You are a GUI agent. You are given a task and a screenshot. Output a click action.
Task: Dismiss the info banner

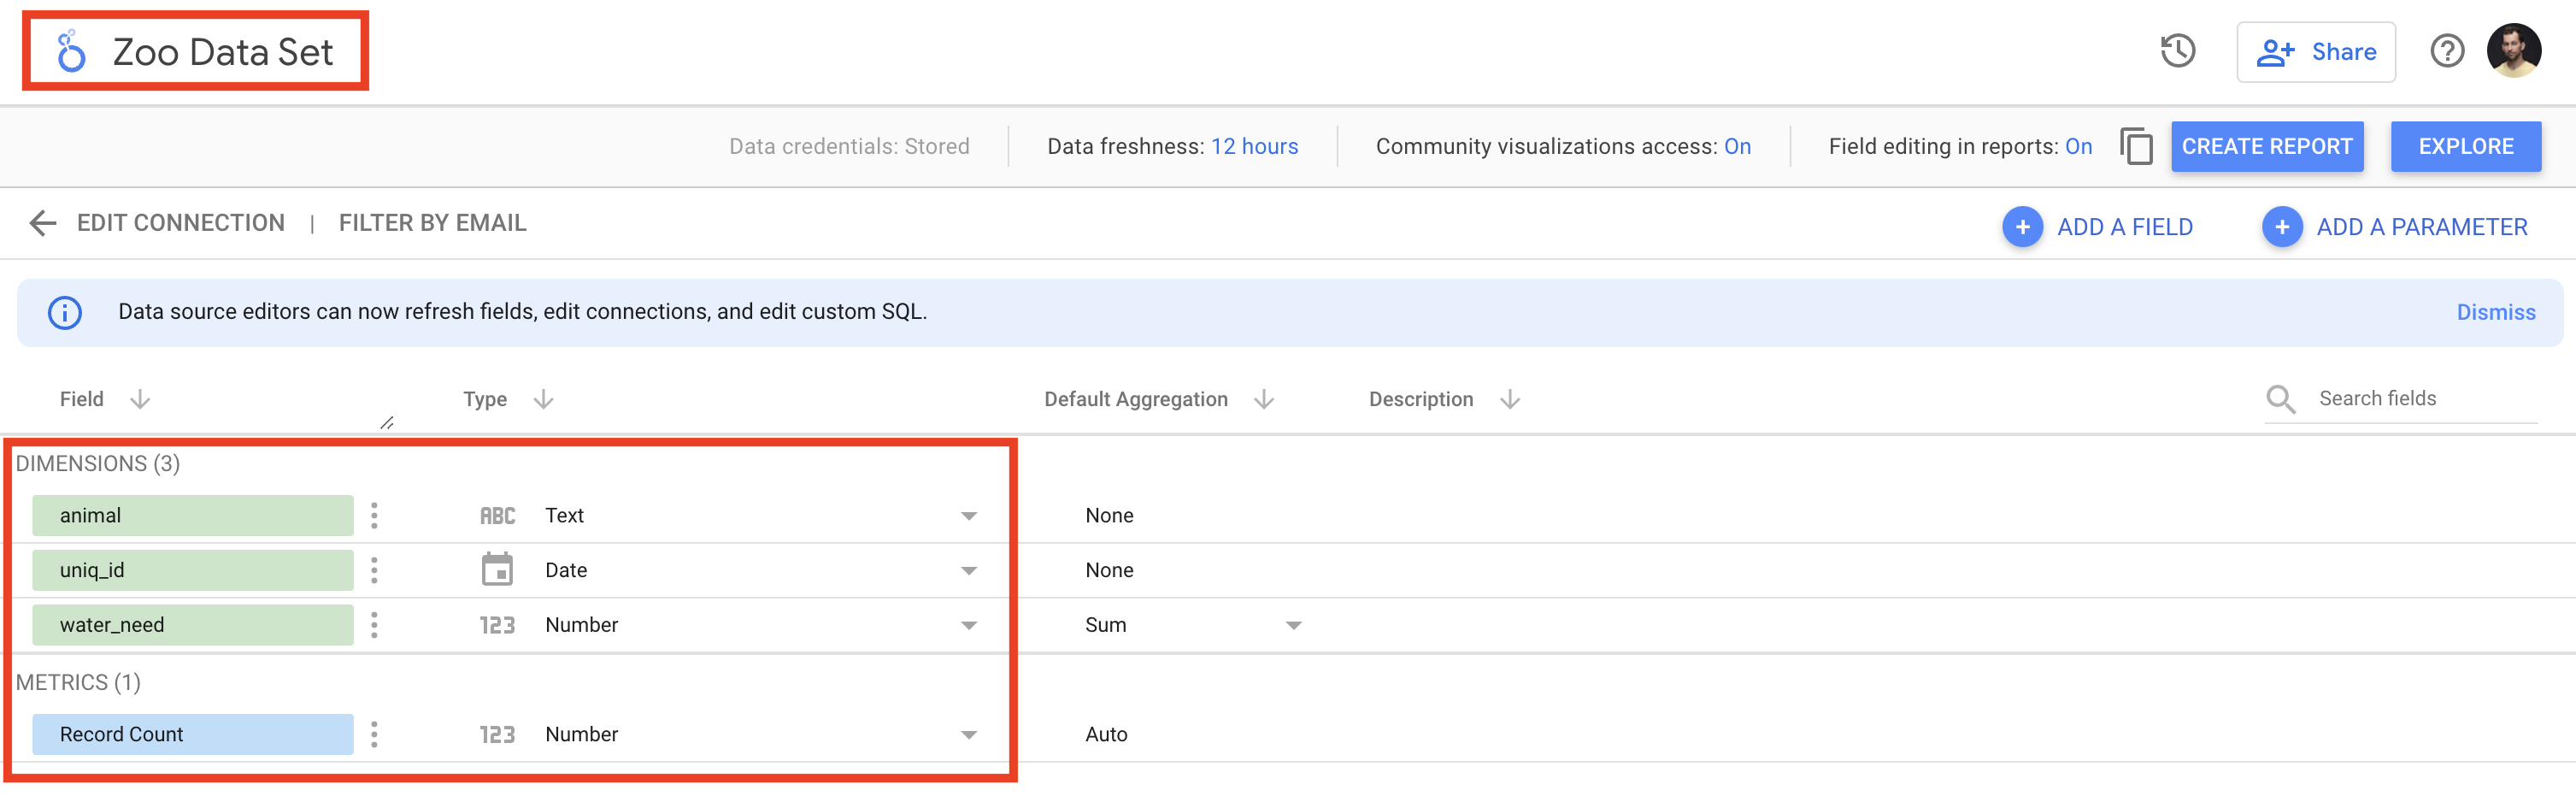(x=2495, y=313)
